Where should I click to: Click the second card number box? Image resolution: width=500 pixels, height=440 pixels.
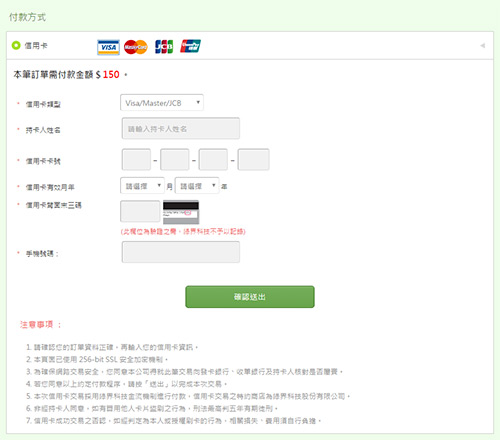(x=175, y=160)
